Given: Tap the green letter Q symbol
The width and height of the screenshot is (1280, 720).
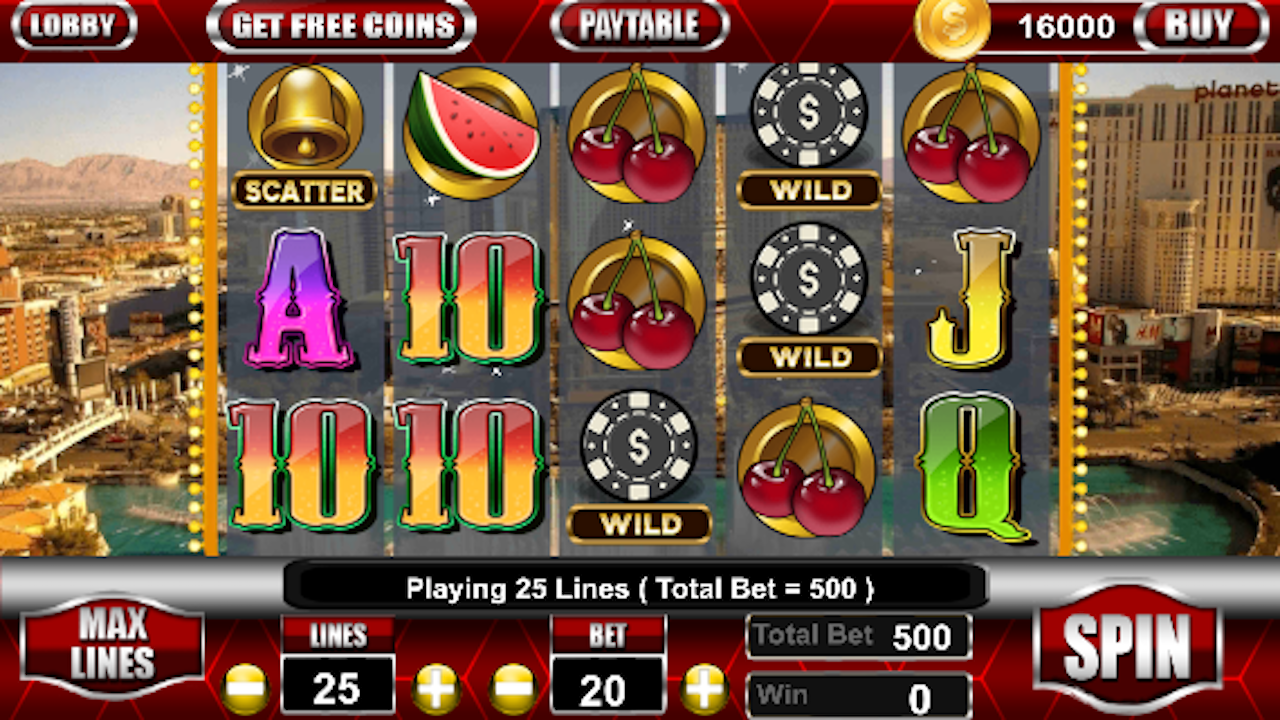Looking at the screenshot, I should point(972,465).
